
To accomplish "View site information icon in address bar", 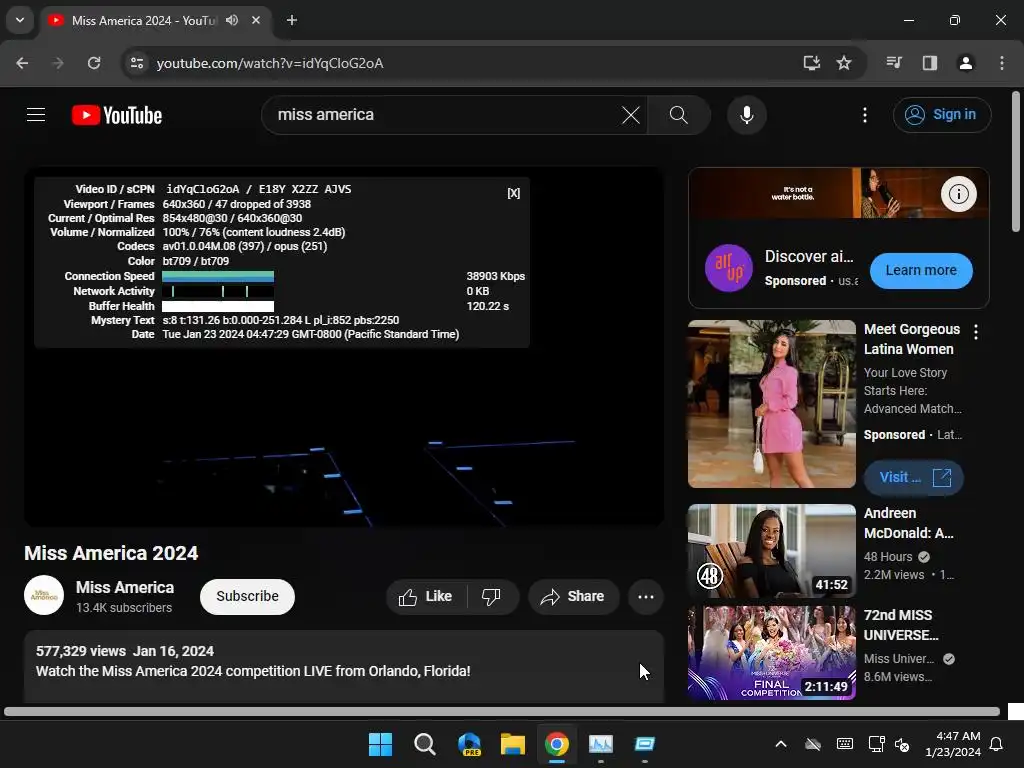I will (x=137, y=63).
